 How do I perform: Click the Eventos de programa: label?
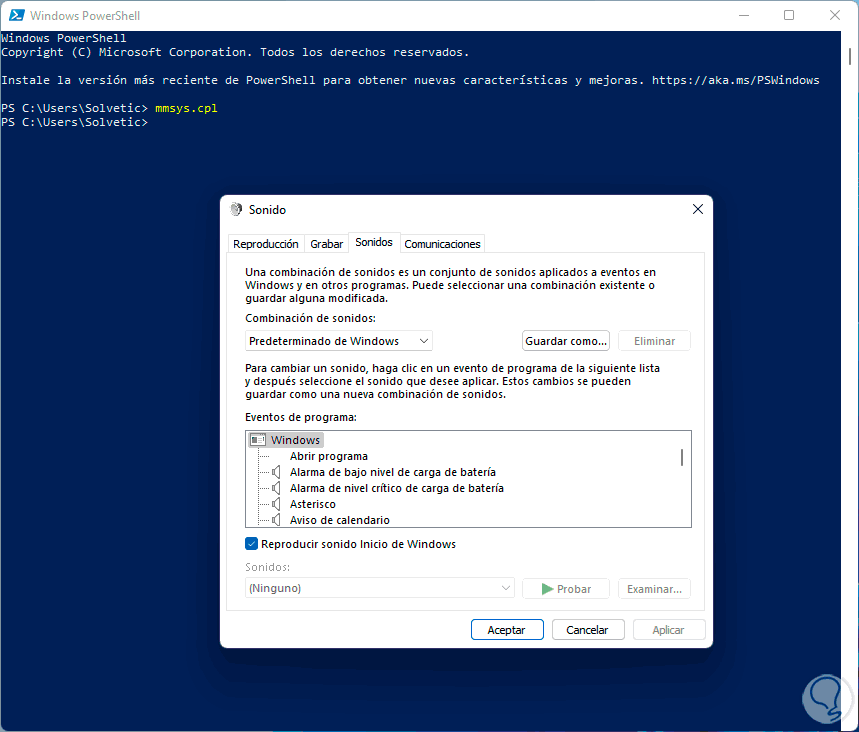click(301, 417)
